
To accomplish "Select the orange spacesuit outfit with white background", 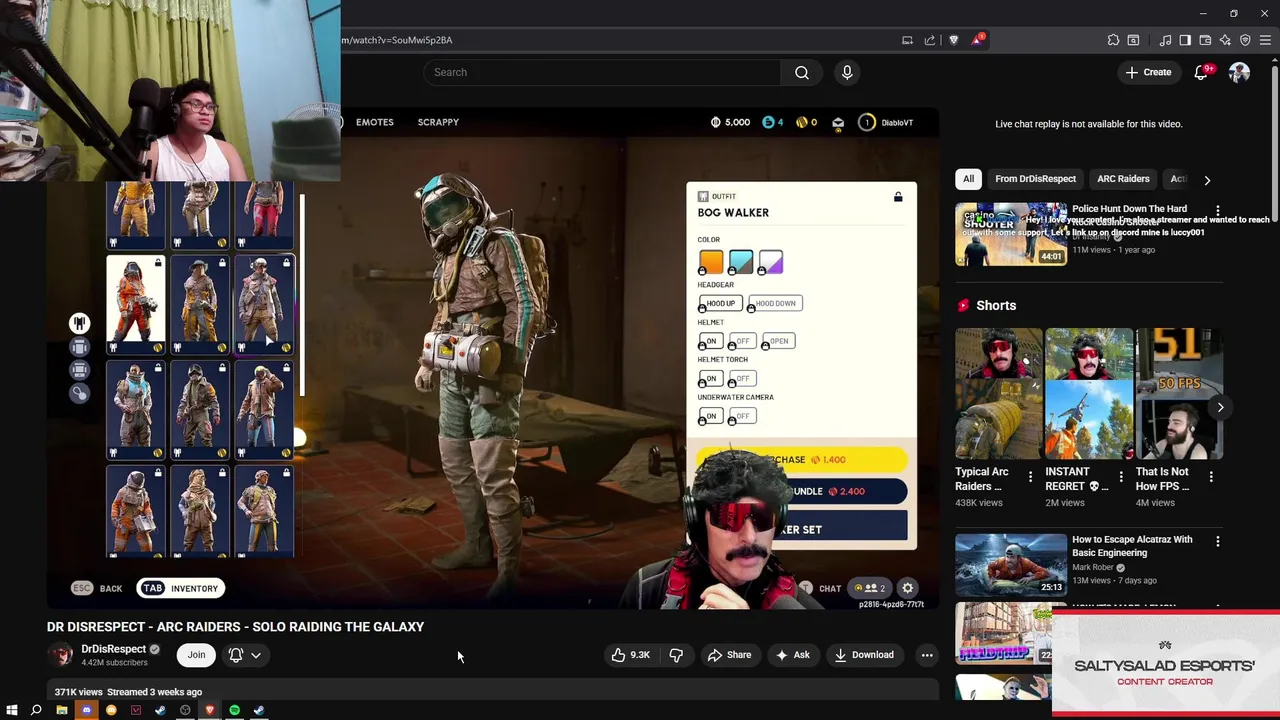I will [x=136, y=305].
